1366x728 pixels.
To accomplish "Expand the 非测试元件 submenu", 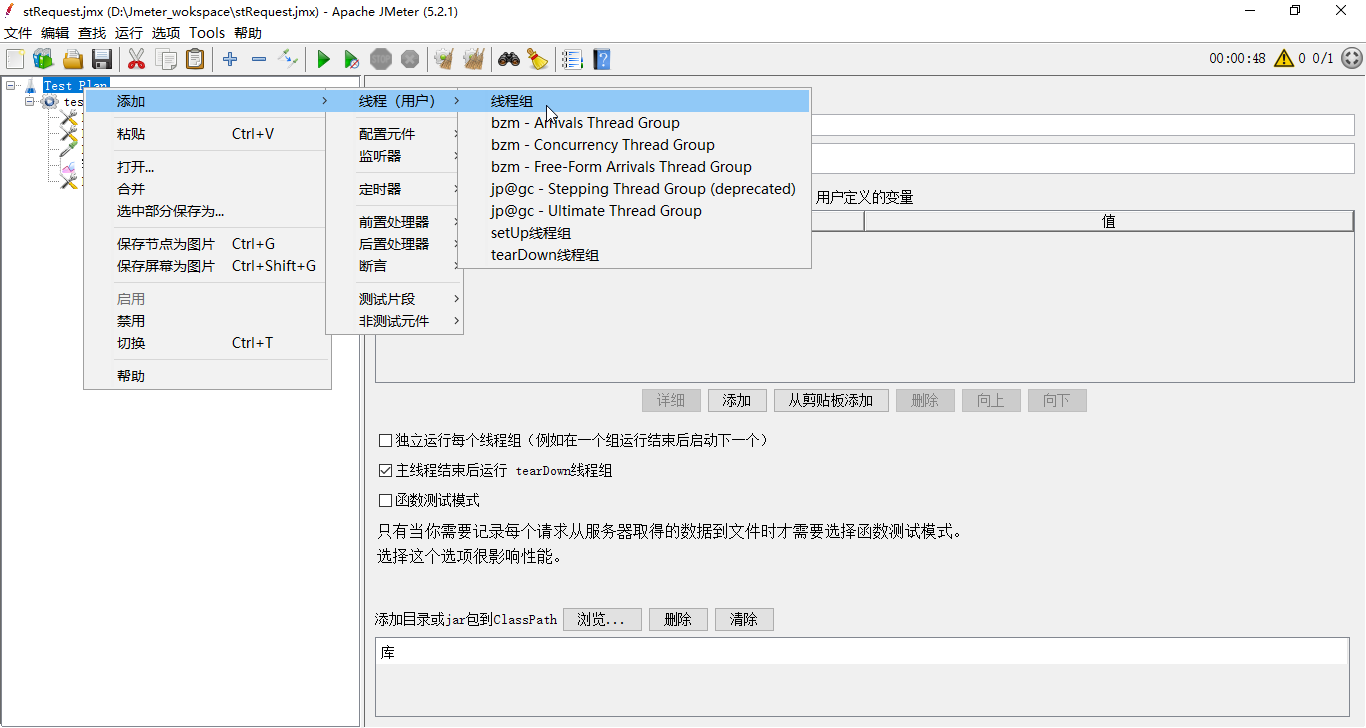I will 394,321.
